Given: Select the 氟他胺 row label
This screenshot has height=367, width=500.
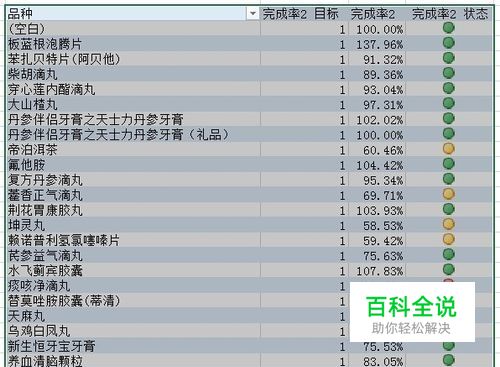Looking at the screenshot, I should pos(26,165).
